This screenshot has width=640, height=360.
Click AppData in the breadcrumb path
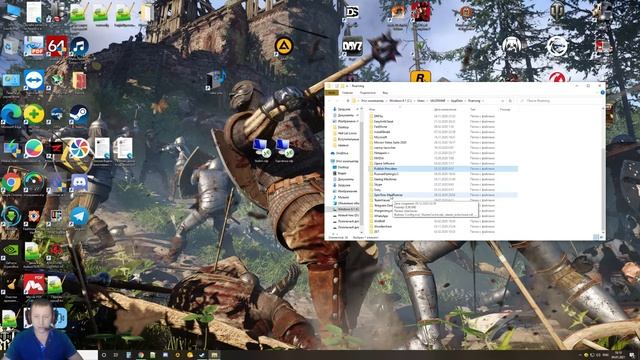(457, 100)
